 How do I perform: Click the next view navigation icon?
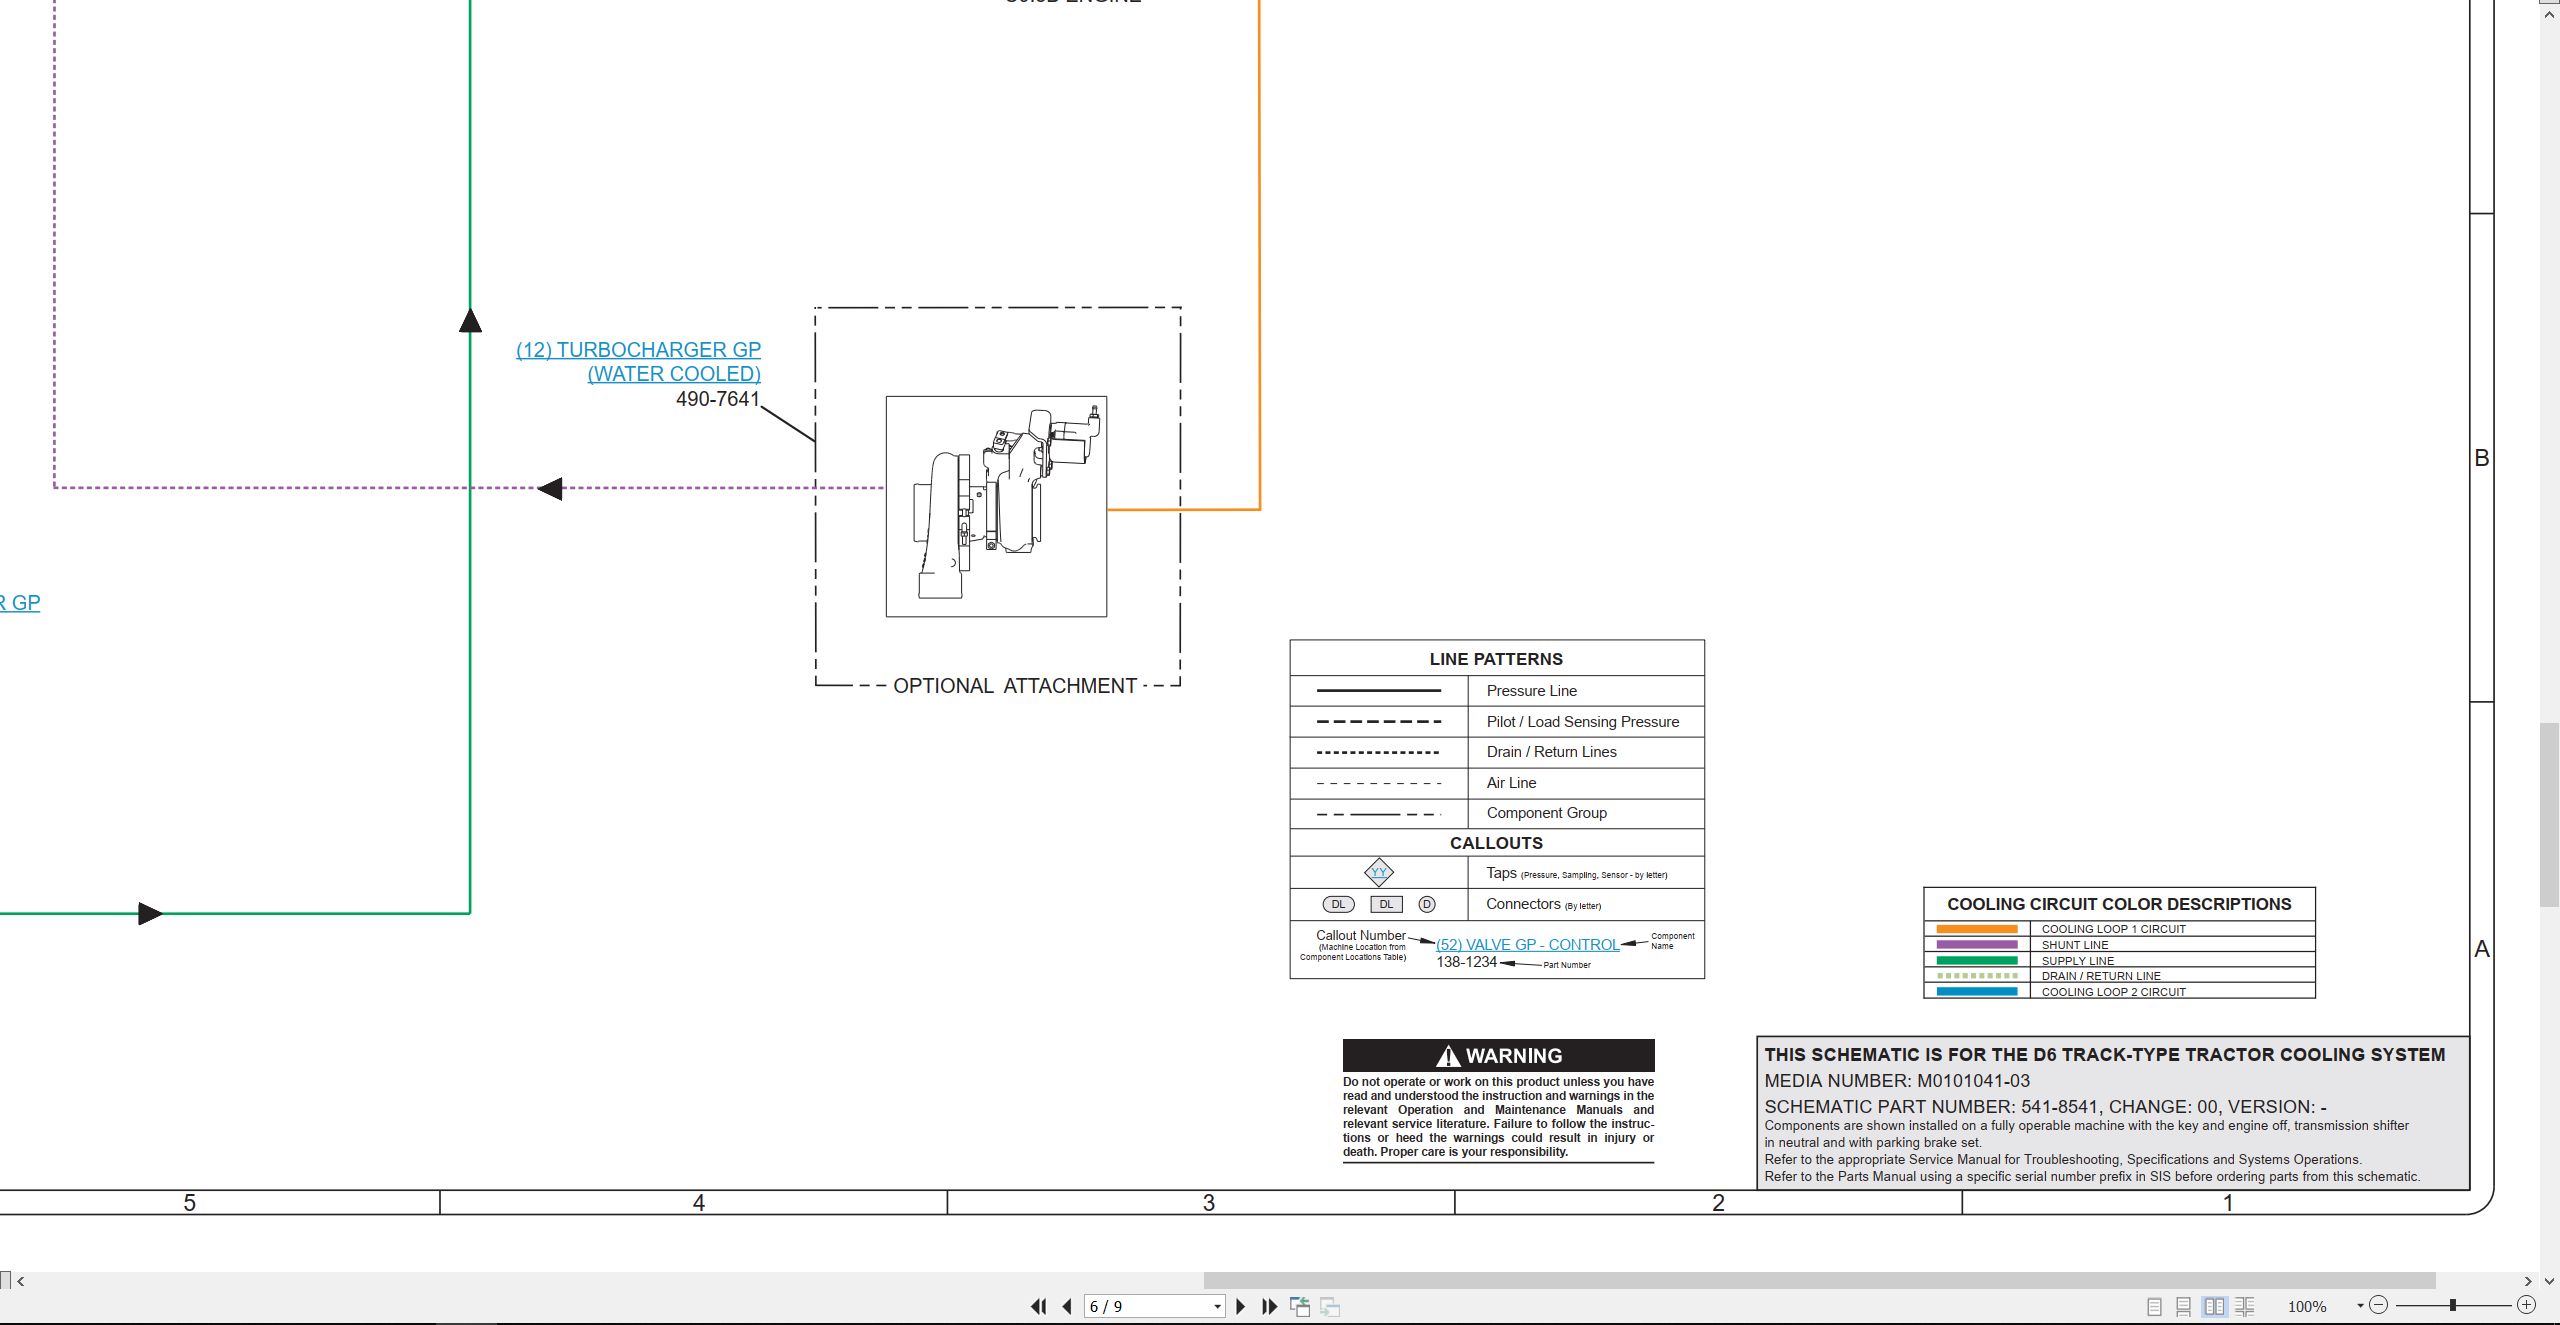(1330, 1306)
